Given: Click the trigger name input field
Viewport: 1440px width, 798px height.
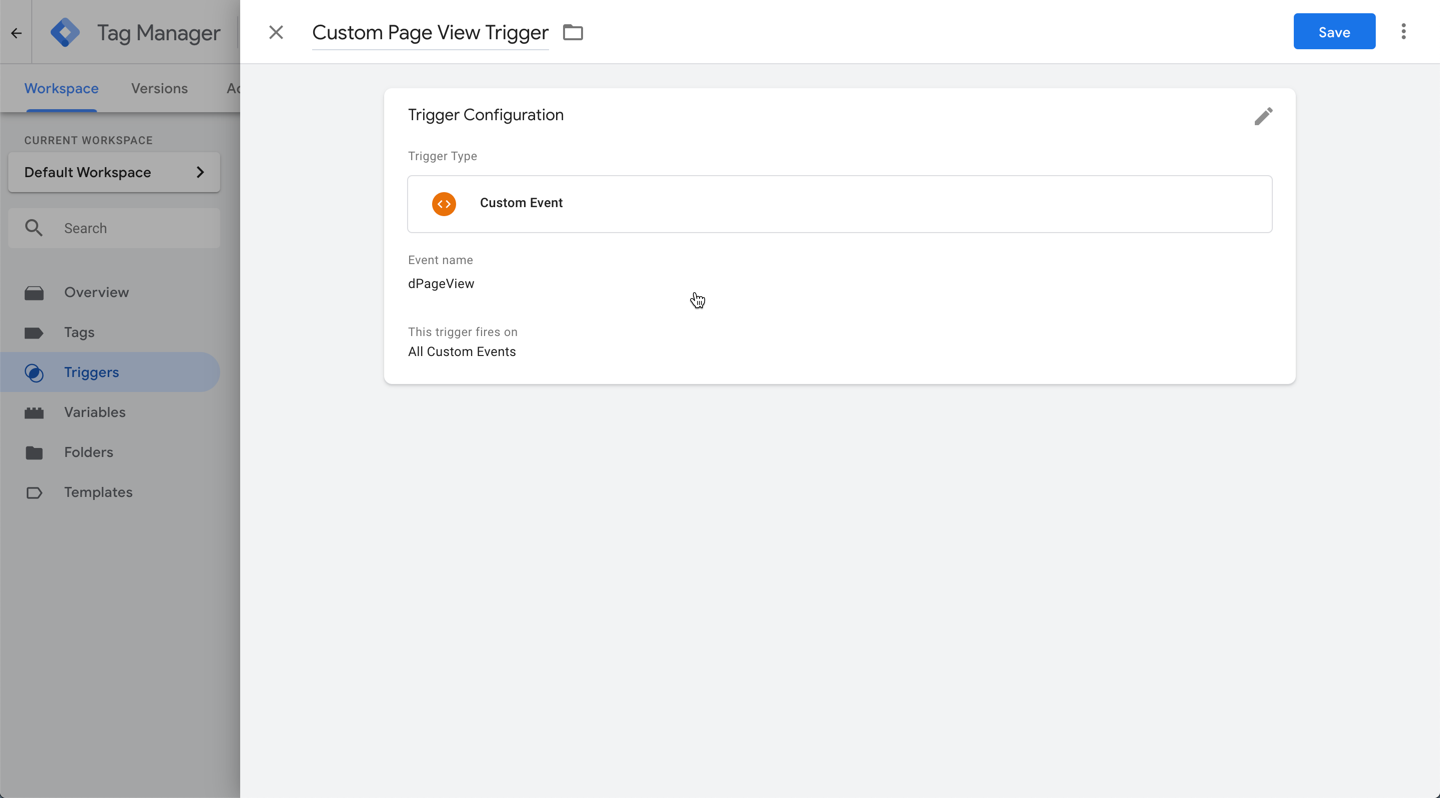Looking at the screenshot, I should tap(430, 32).
